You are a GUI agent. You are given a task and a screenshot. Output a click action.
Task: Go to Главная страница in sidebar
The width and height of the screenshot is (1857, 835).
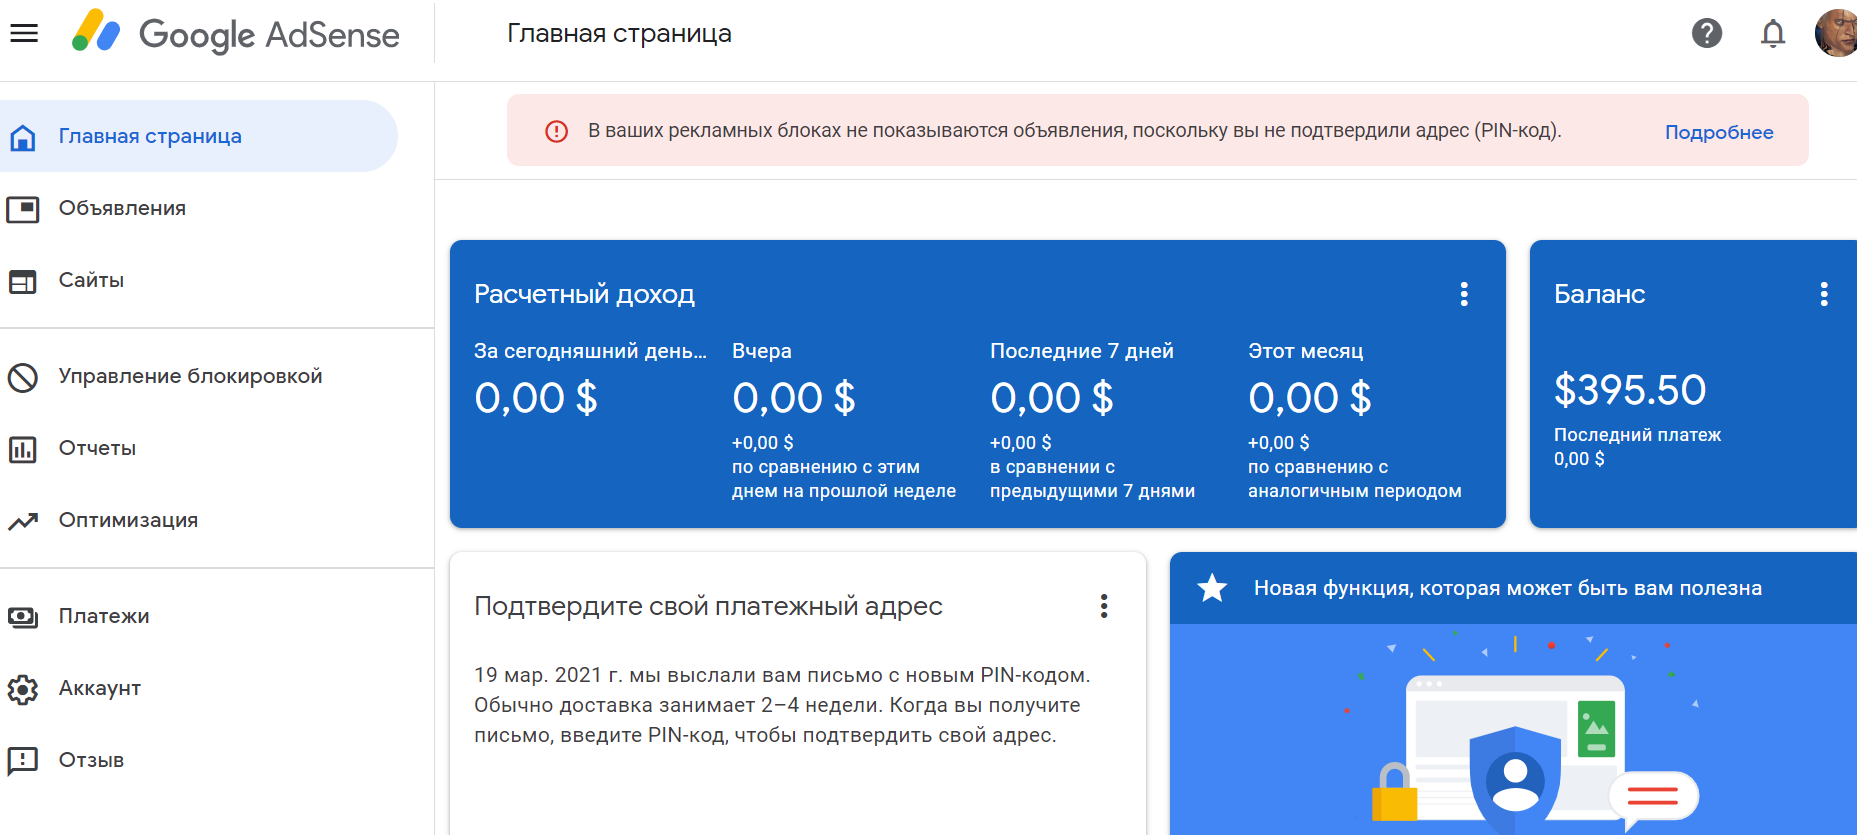point(199,136)
